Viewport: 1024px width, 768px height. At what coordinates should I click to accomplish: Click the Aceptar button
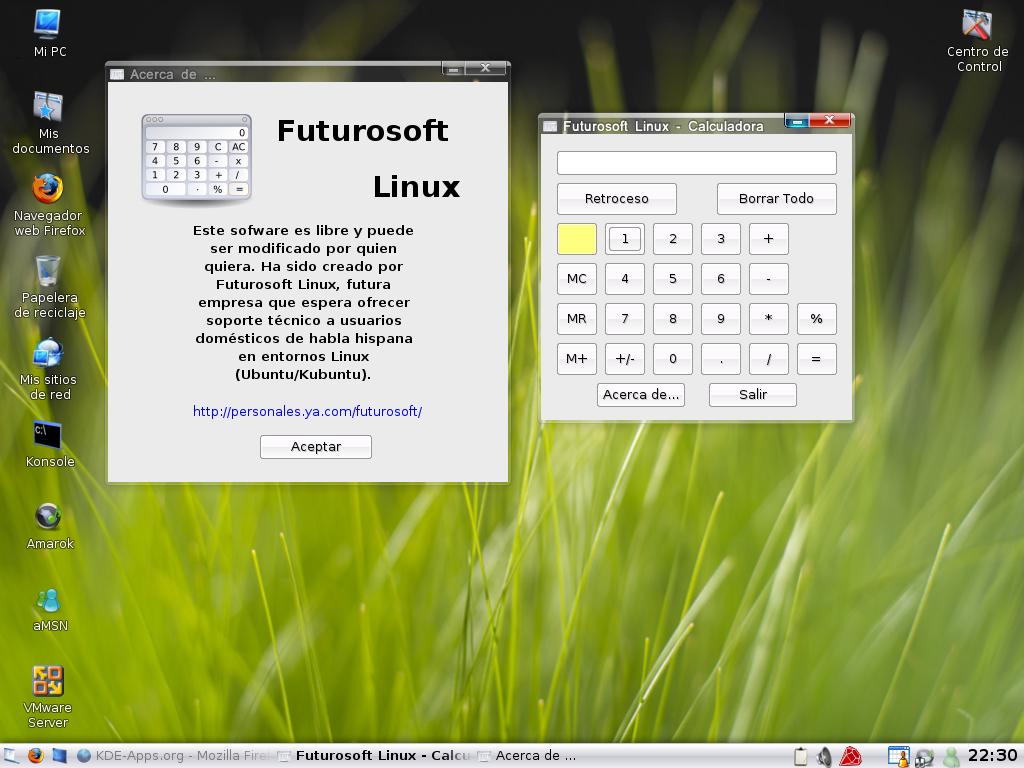[316, 447]
